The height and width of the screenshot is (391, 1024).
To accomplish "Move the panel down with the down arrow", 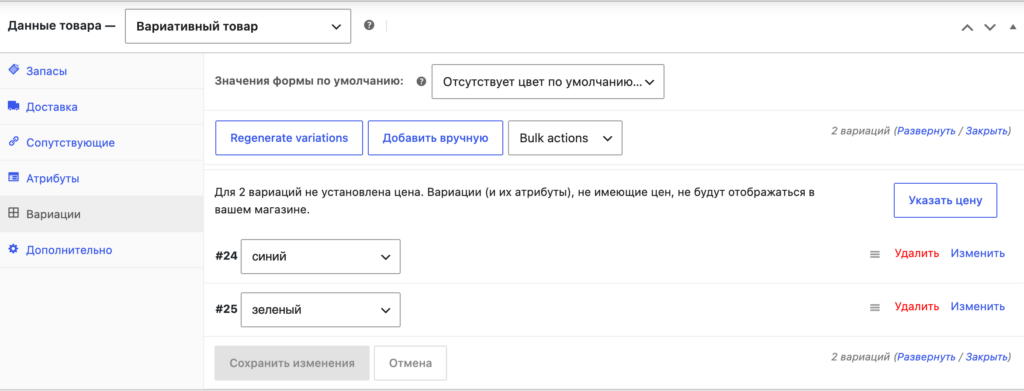I will pyautogui.click(x=990, y=27).
